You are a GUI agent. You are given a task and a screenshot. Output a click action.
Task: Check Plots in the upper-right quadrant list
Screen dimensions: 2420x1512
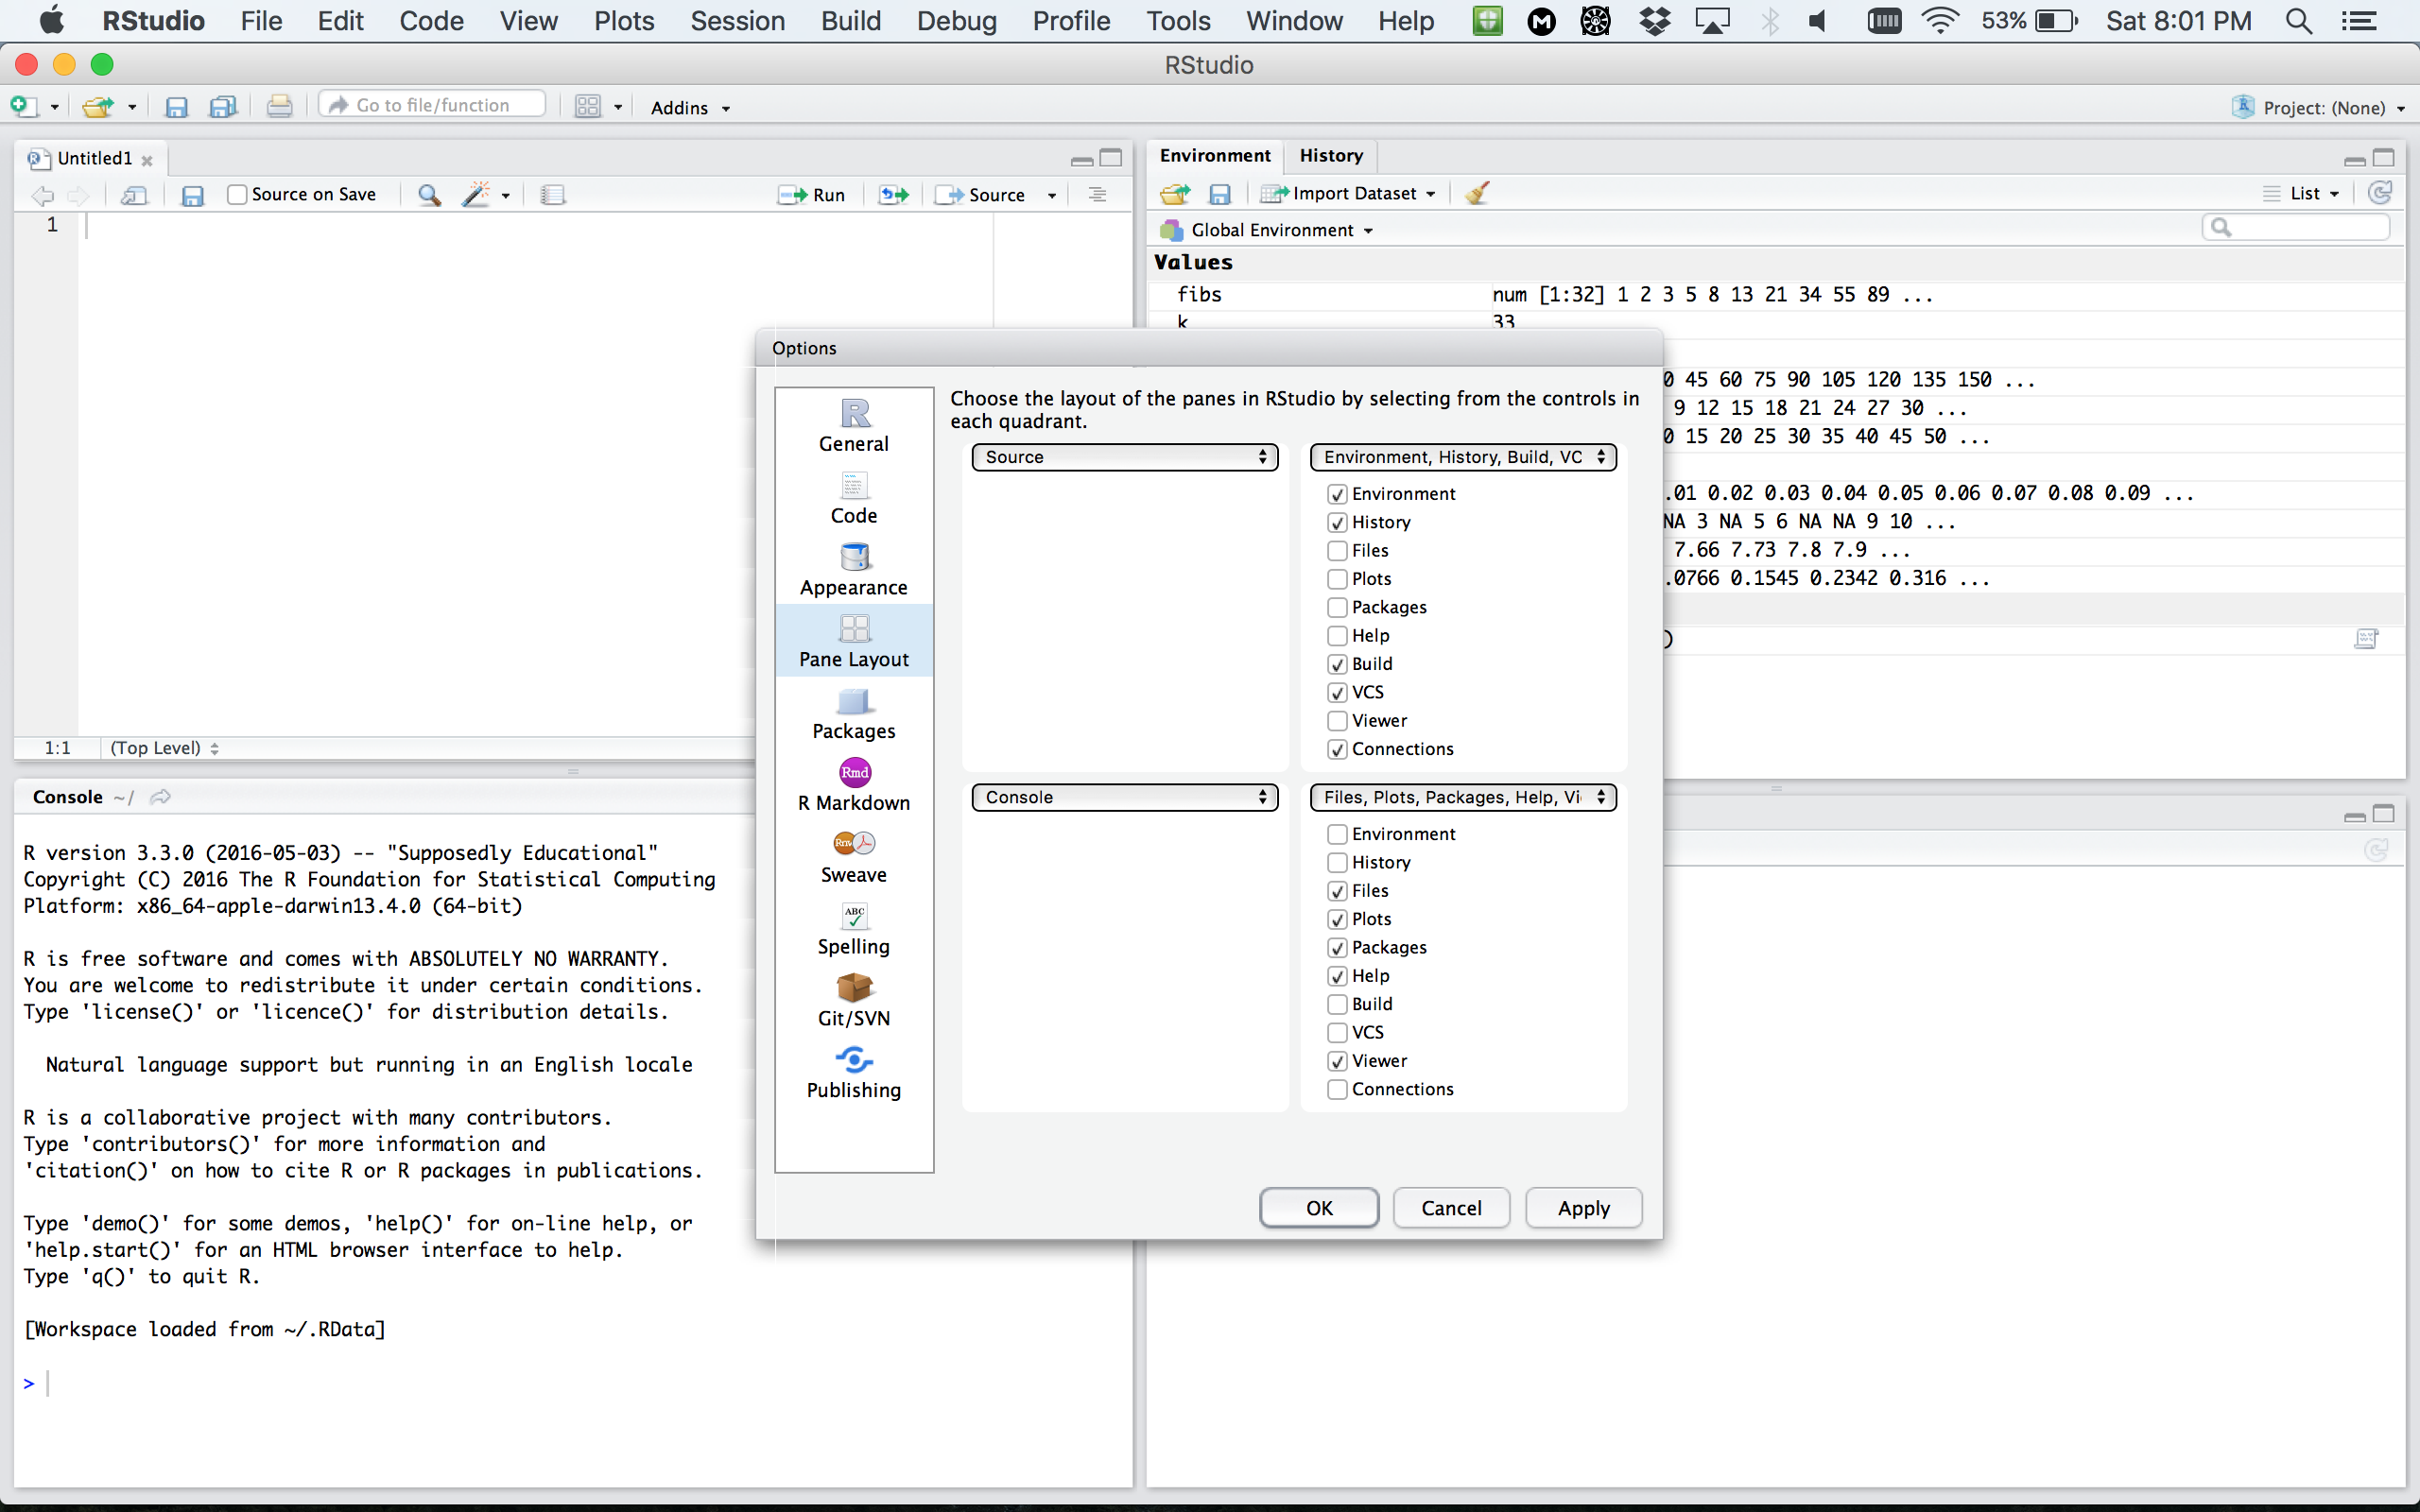(x=1337, y=579)
